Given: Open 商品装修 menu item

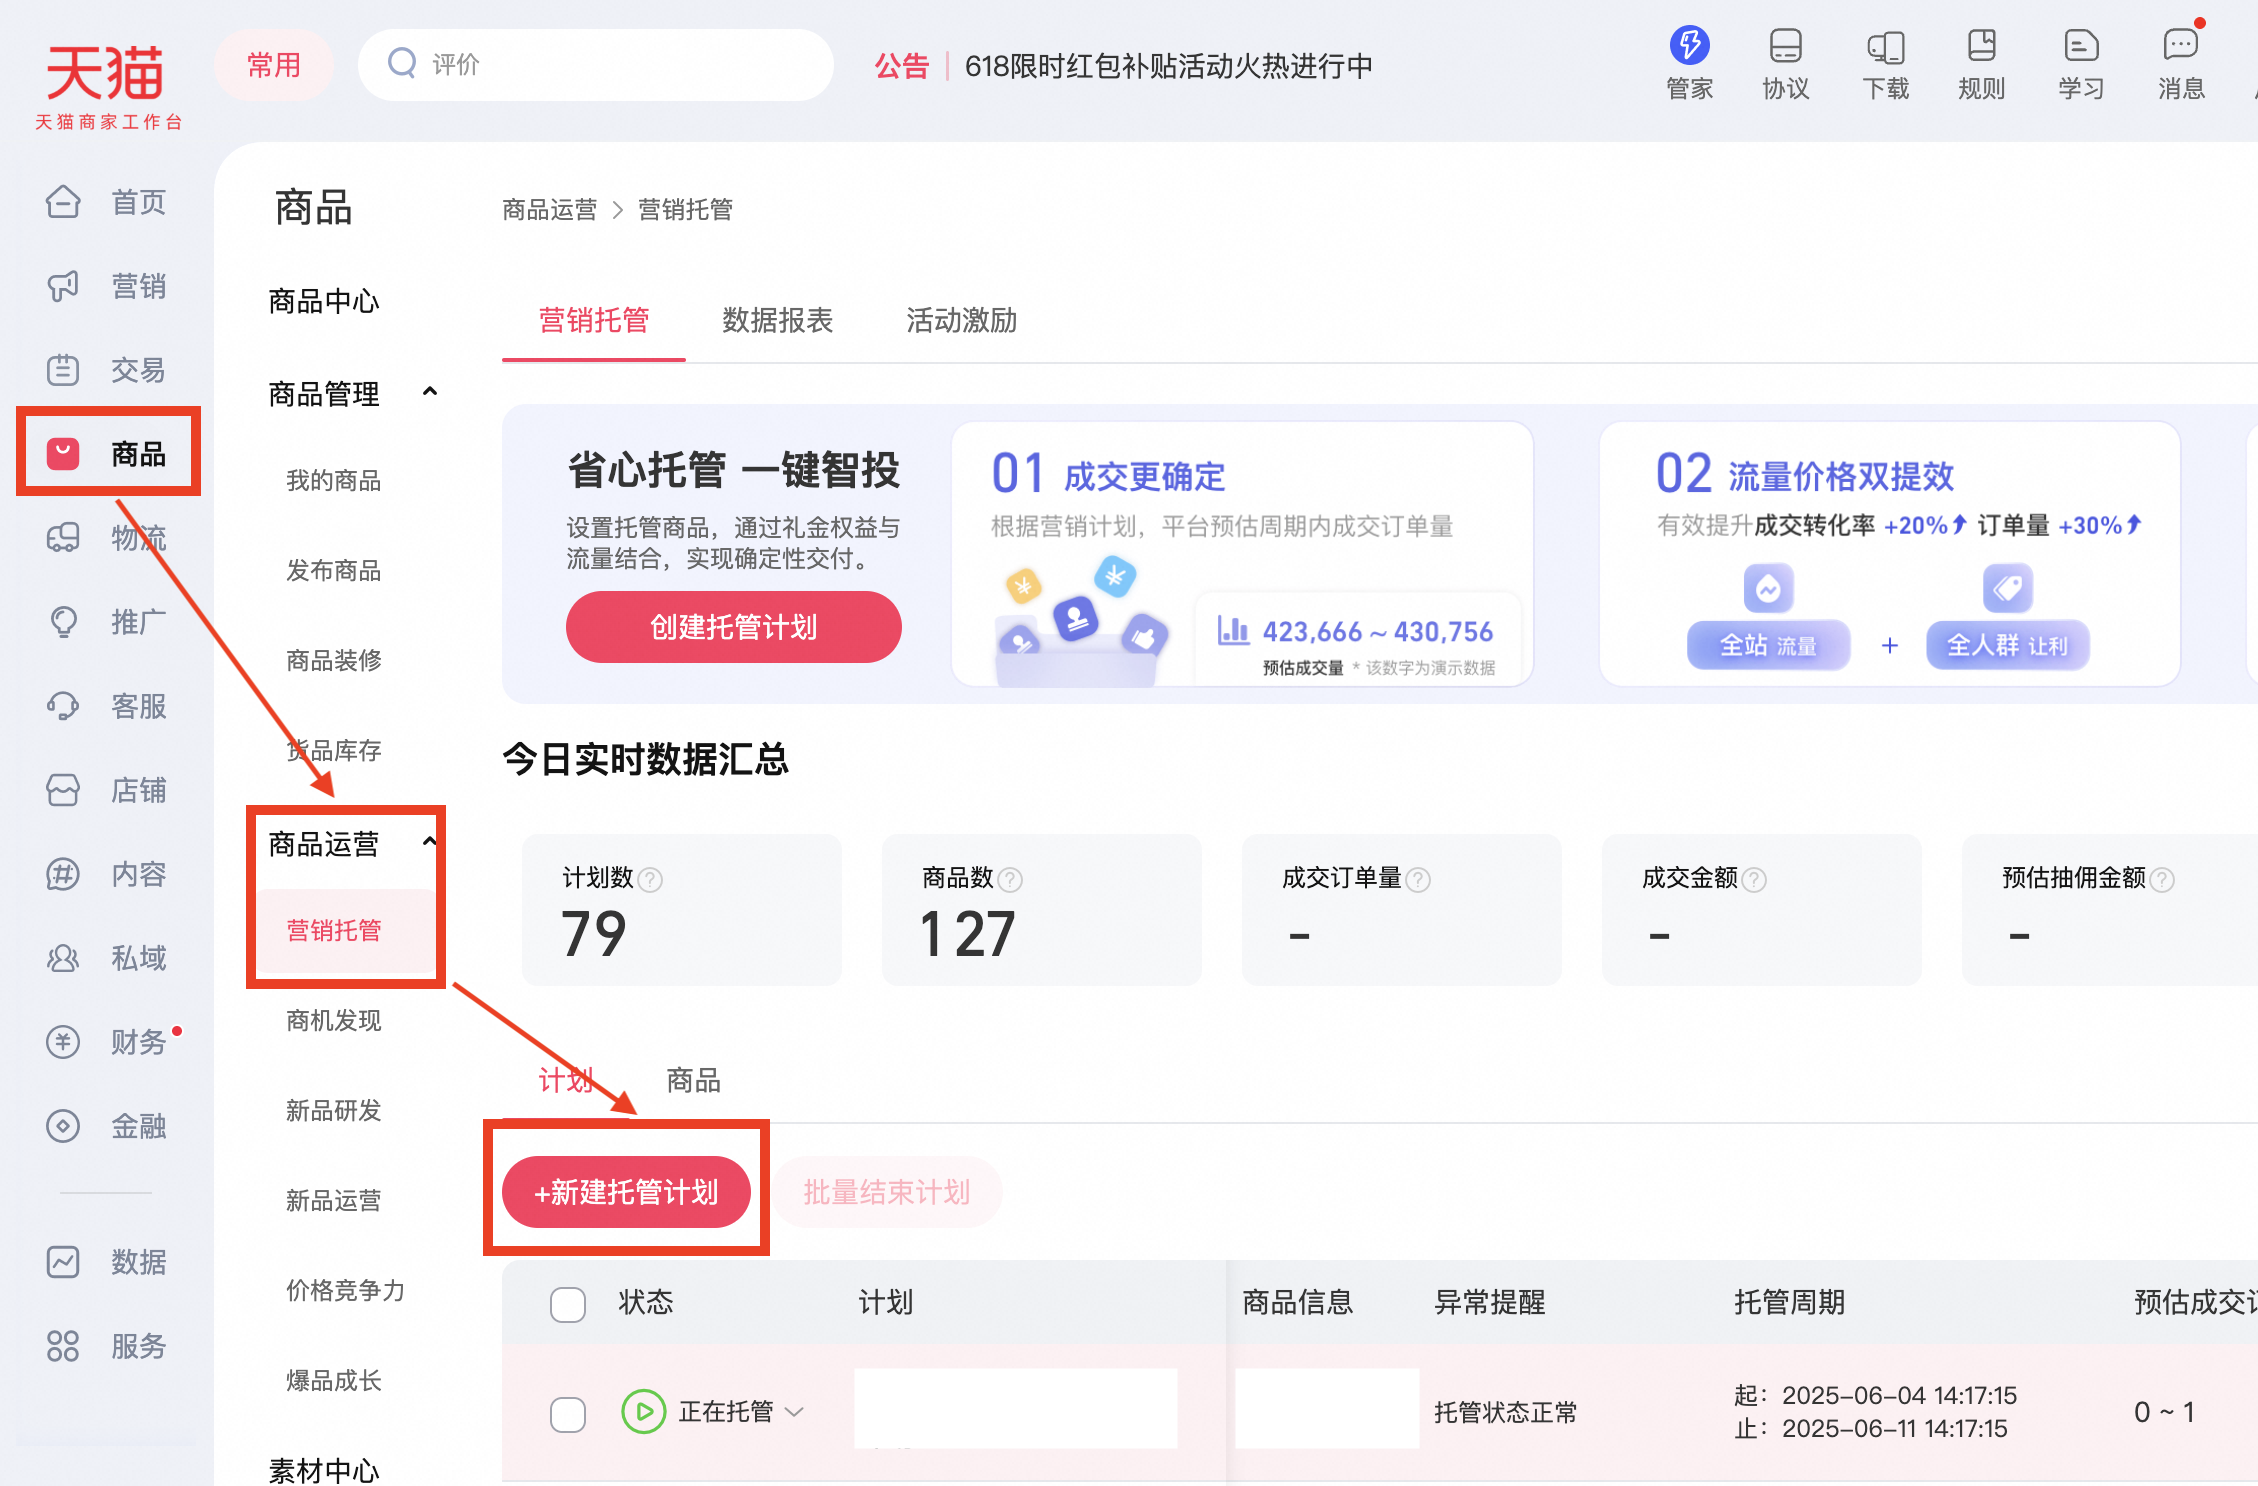Looking at the screenshot, I should (334, 661).
